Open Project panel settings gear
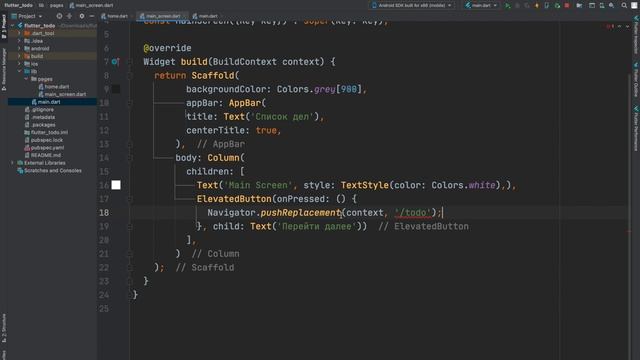This screenshot has width=640, height=360. 82,16
